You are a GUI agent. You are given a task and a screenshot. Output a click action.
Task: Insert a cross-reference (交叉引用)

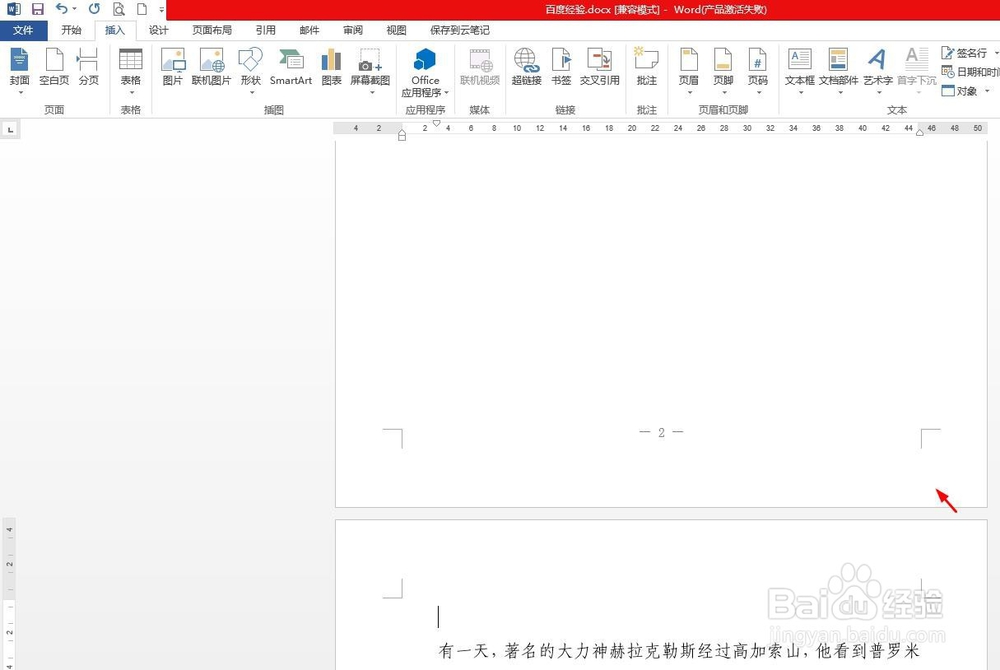coord(599,68)
